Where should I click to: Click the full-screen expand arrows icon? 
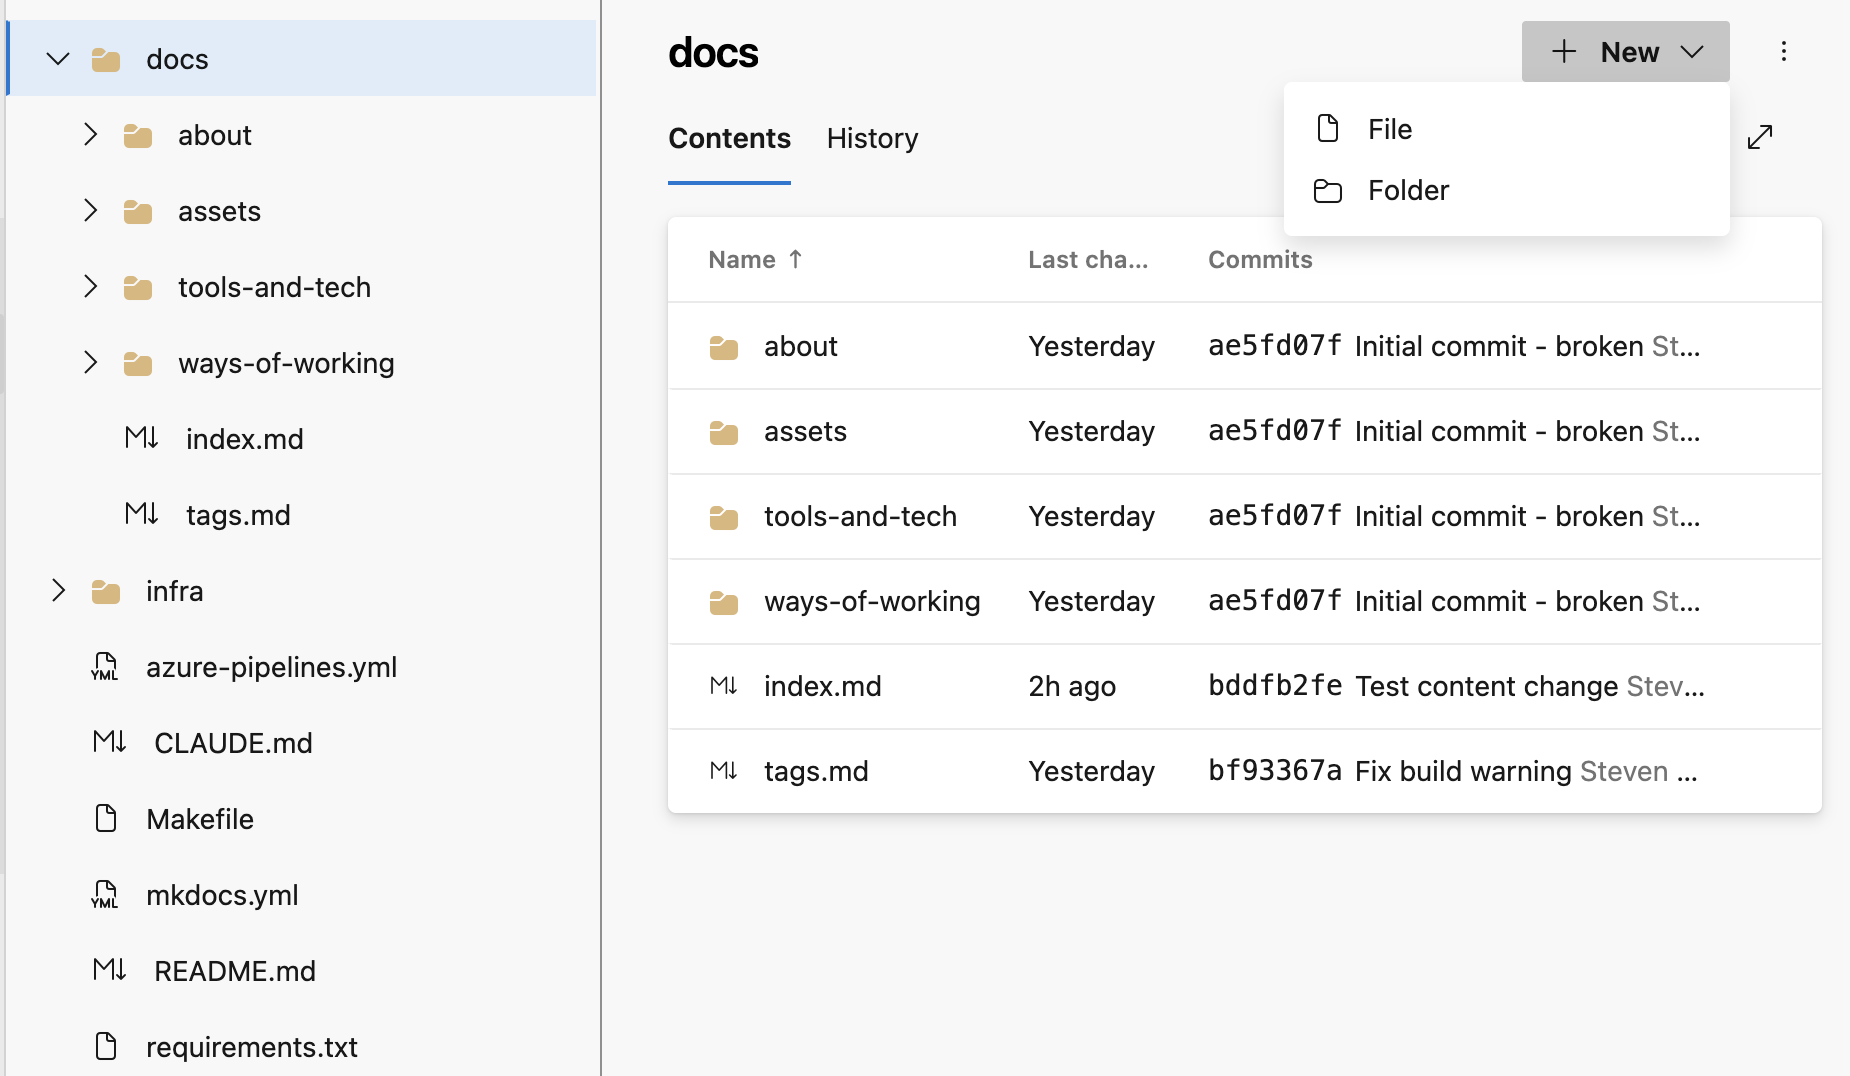click(x=1760, y=137)
